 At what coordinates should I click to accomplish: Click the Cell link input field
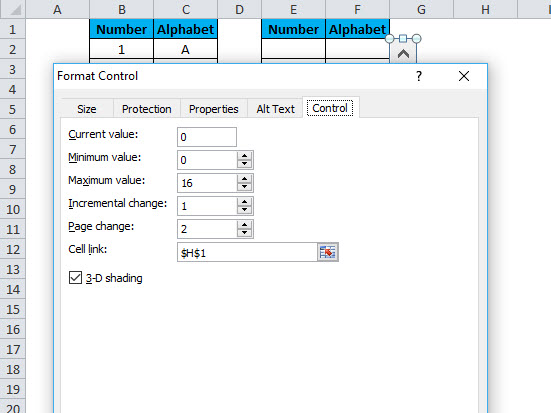(247, 252)
